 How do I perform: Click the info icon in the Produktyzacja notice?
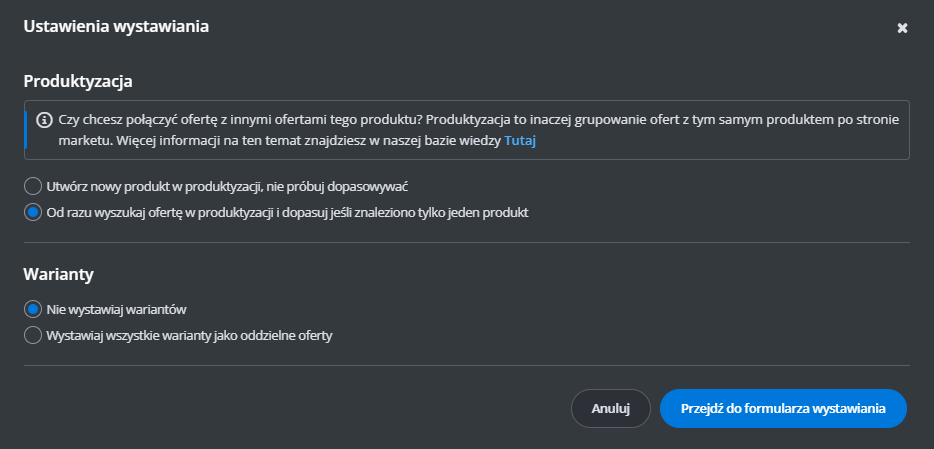(44, 119)
